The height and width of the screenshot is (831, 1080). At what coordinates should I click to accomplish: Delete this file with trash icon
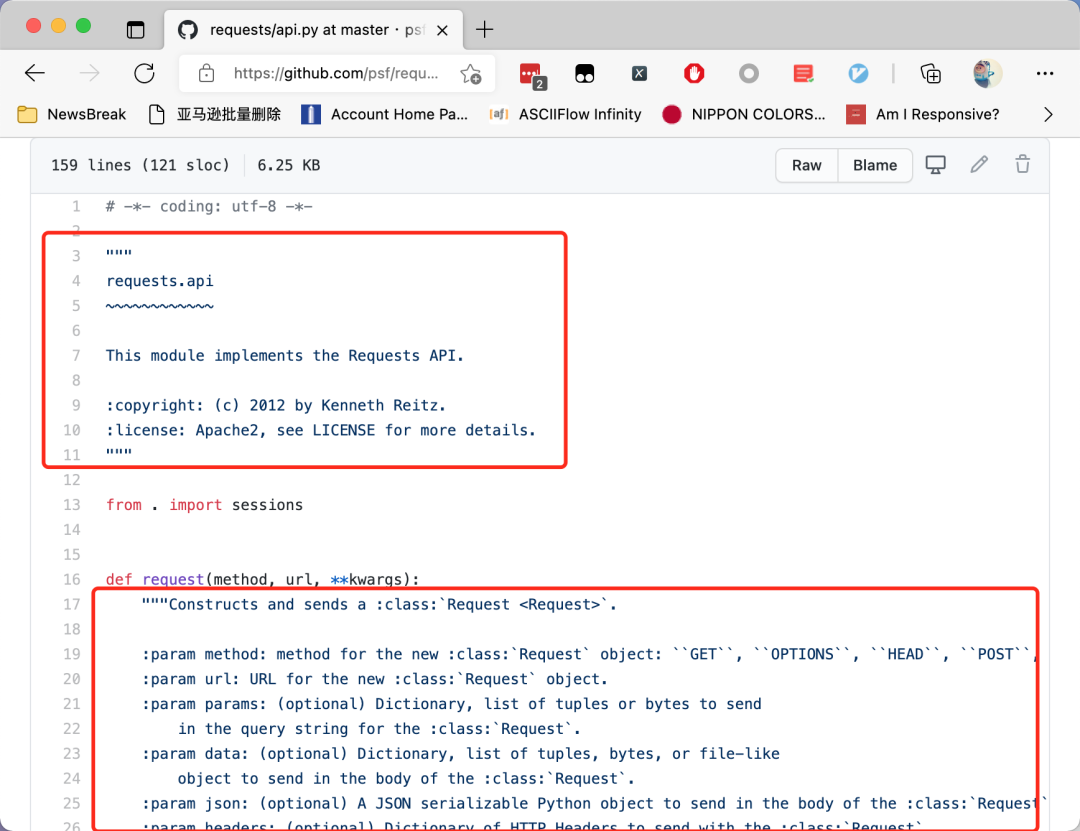click(x=1023, y=165)
